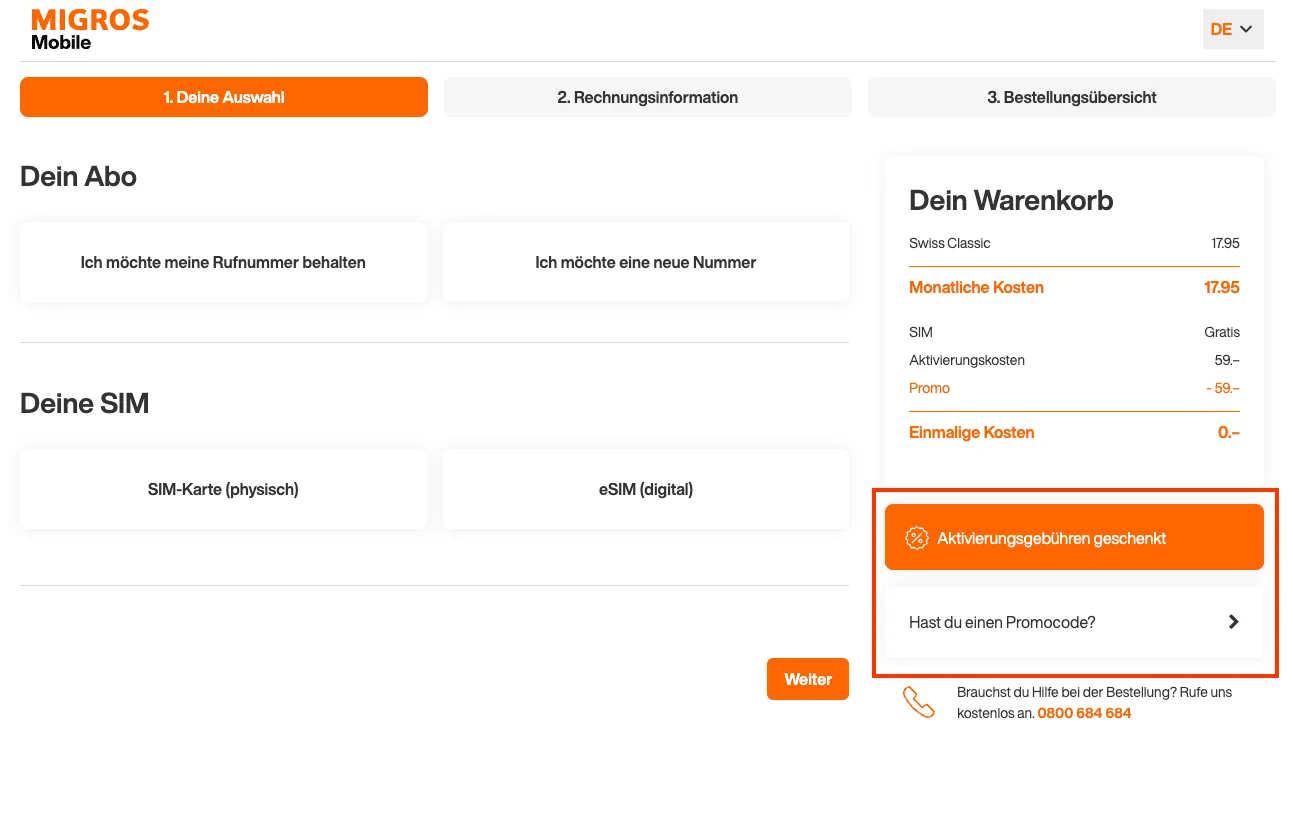Viewport: 1293px width, 840px height.
Task: Click the percent badge icon in the promo banner
Action: coord(916,538)
